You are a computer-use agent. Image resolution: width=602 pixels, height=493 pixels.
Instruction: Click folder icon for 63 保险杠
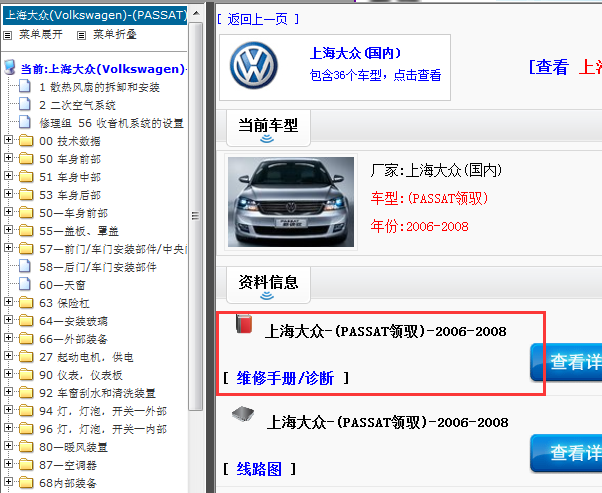coord(26,303)
